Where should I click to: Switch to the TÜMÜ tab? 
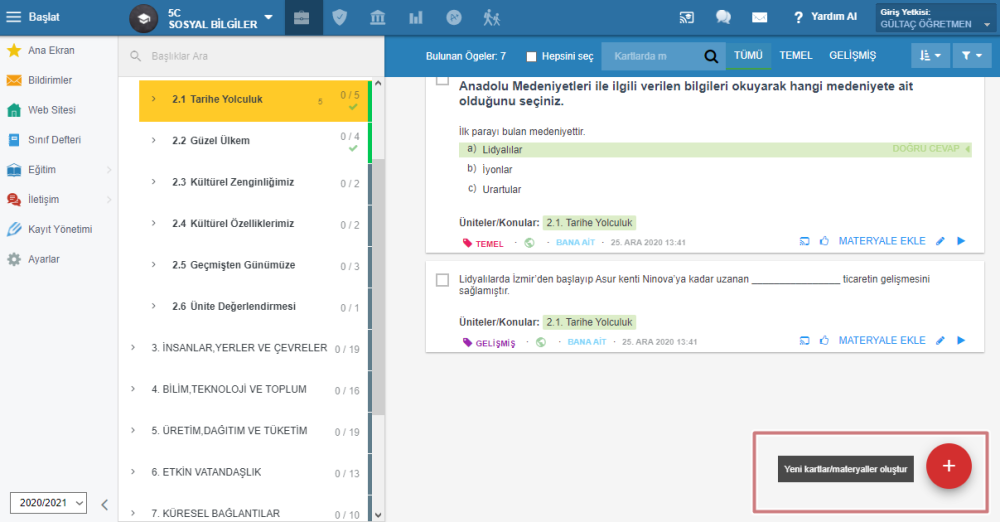click(x=748, y=56)
